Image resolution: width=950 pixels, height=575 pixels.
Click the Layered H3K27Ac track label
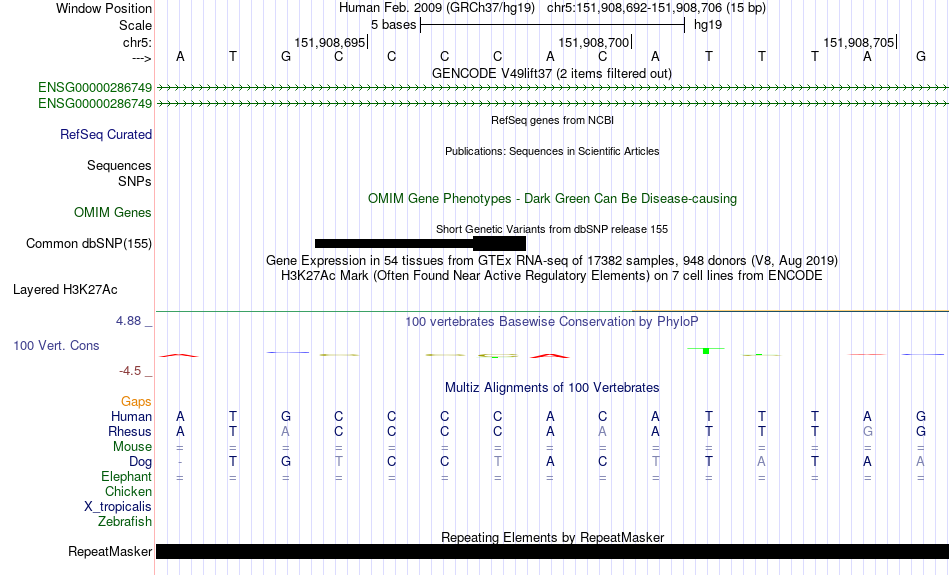[65, 290]
